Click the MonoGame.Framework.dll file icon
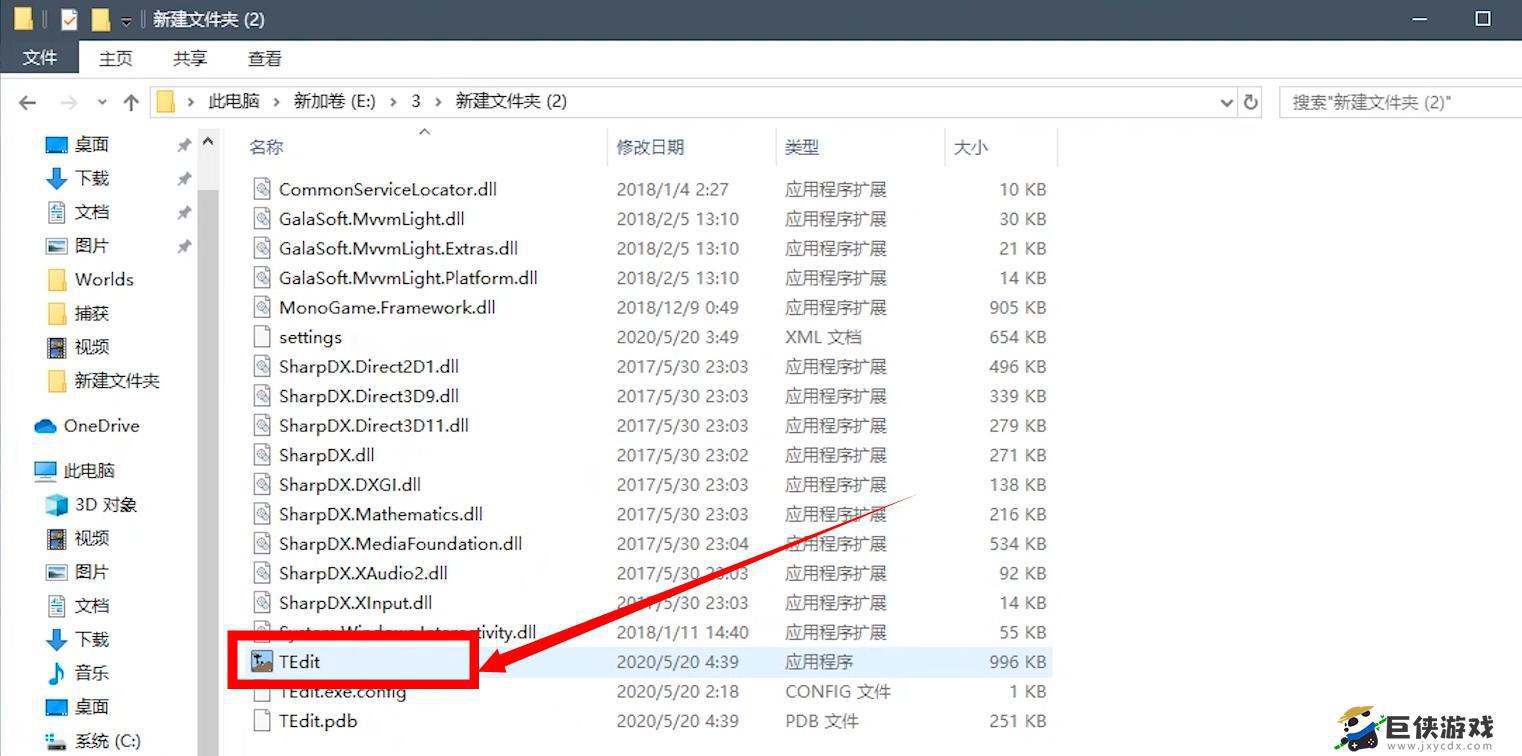 click(262, 307)
